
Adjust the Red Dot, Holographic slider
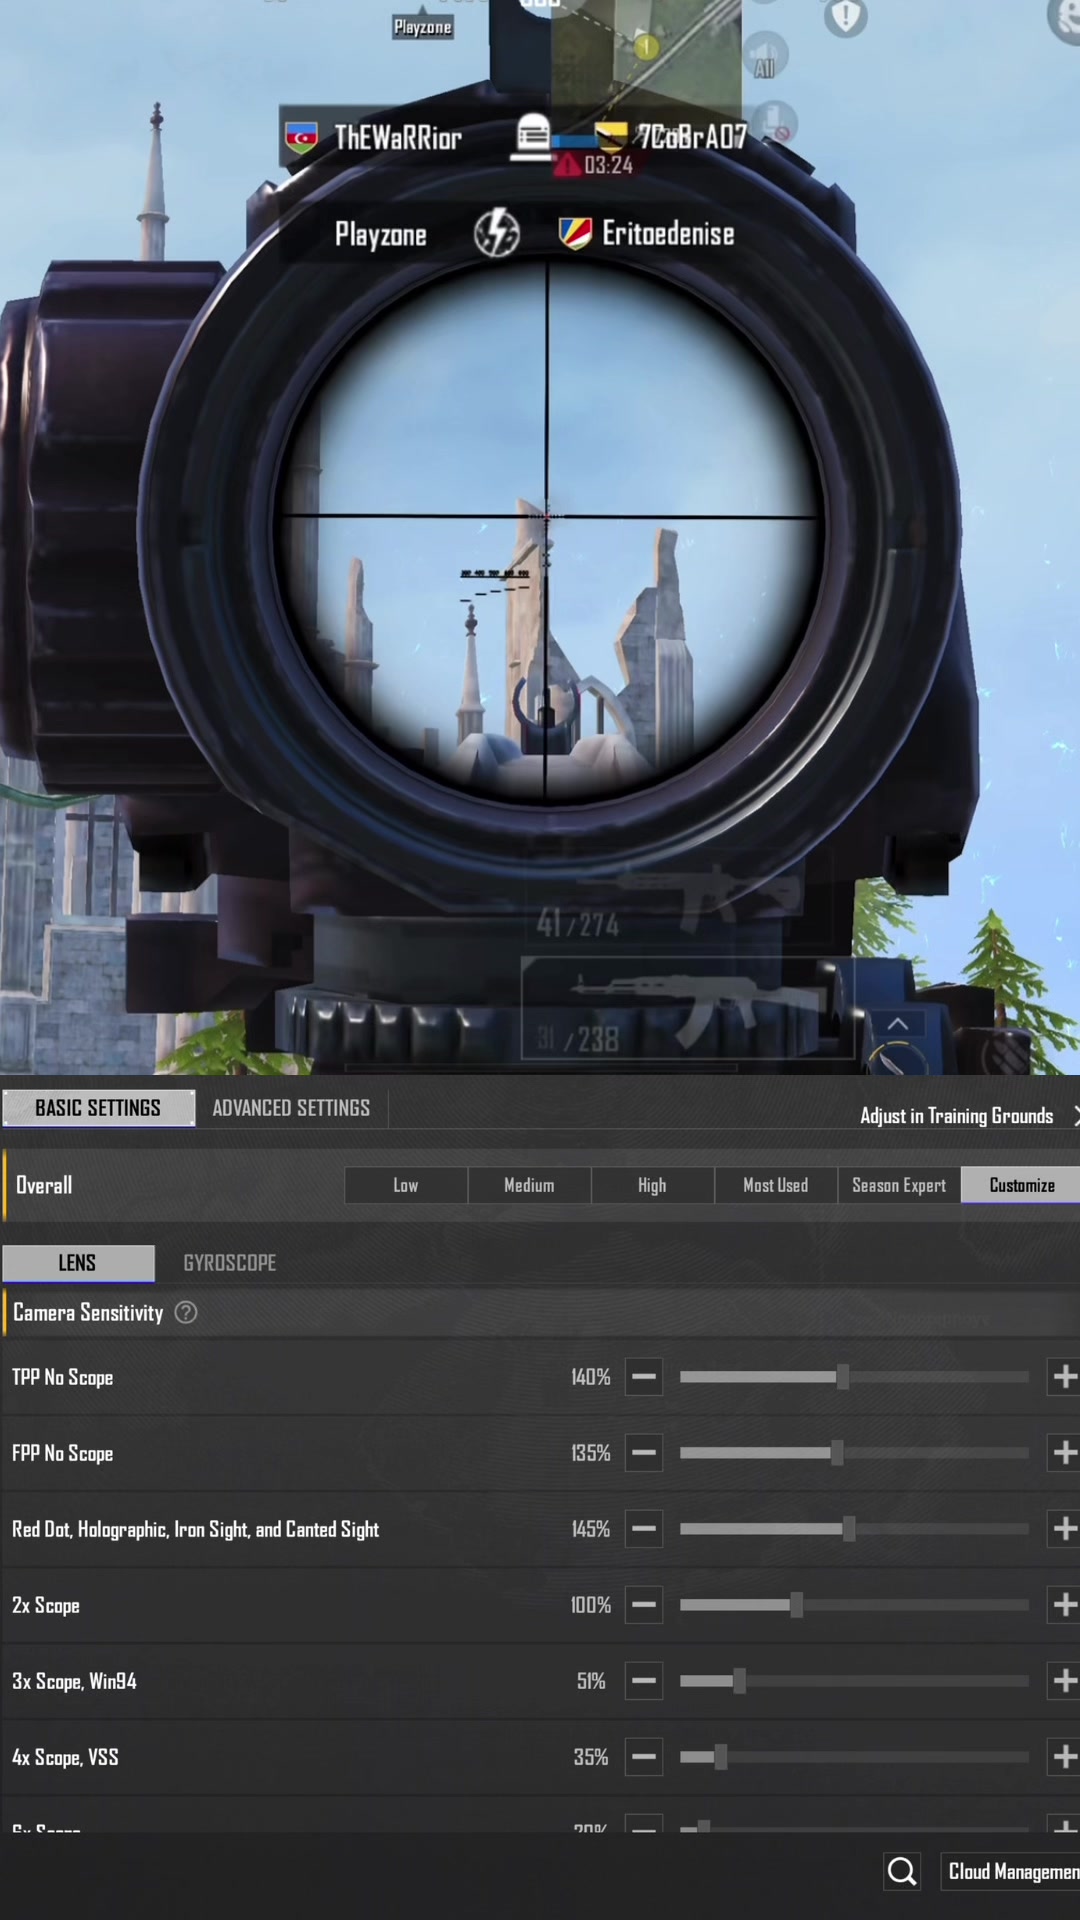[x=854, y=1529]
